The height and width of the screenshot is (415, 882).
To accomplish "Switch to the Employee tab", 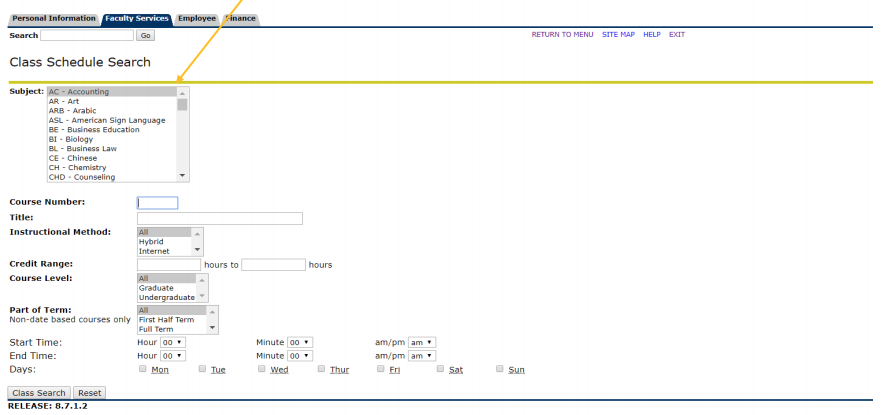I will [197, 19].
